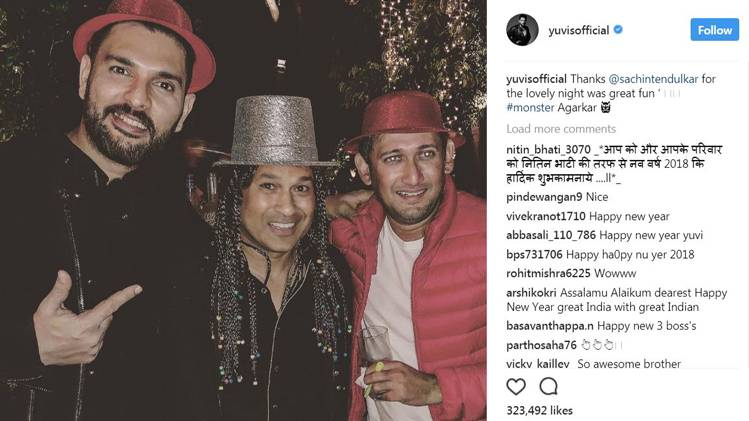Open vivekranot1710 profile link

(546, 216)
